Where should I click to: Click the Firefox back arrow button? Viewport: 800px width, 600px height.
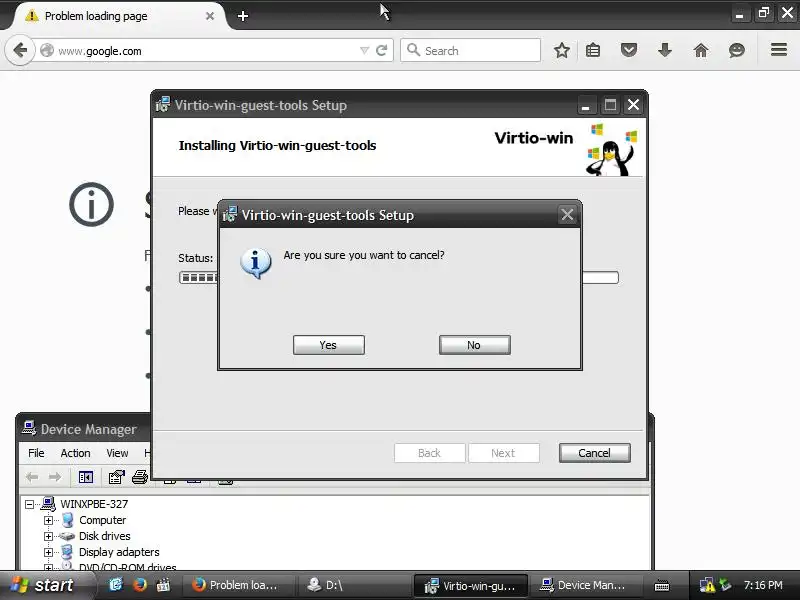click(x=20, y=51)
